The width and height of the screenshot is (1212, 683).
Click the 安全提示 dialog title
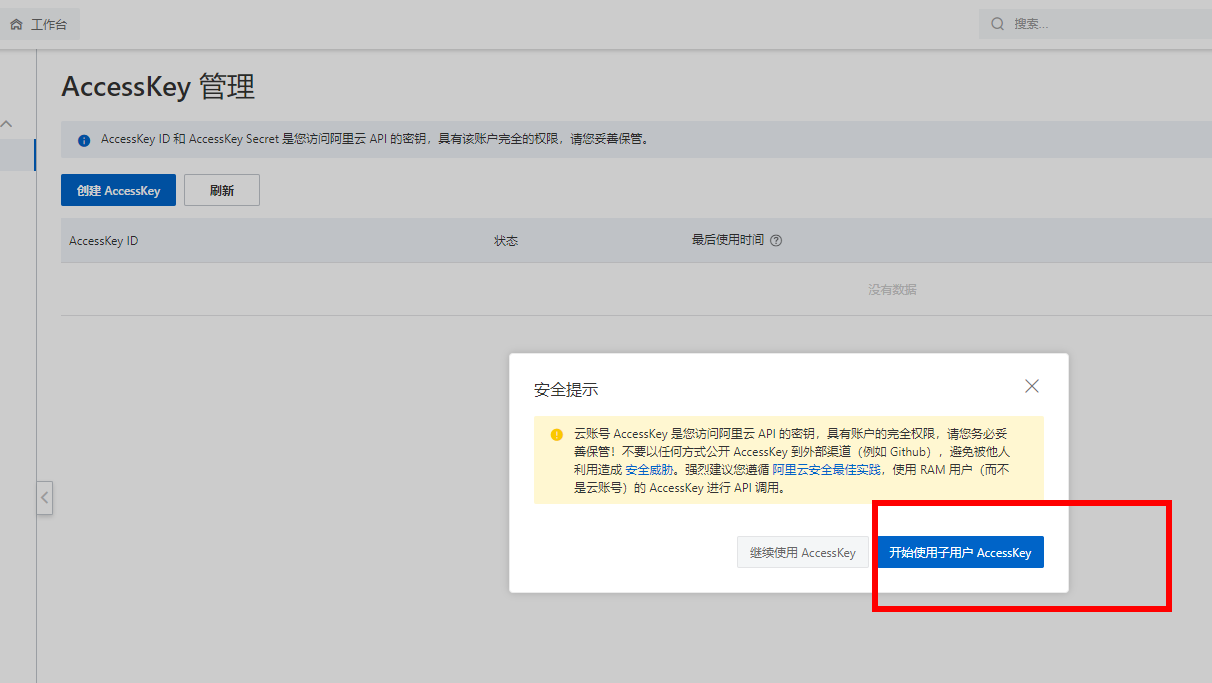coord(566,389)
